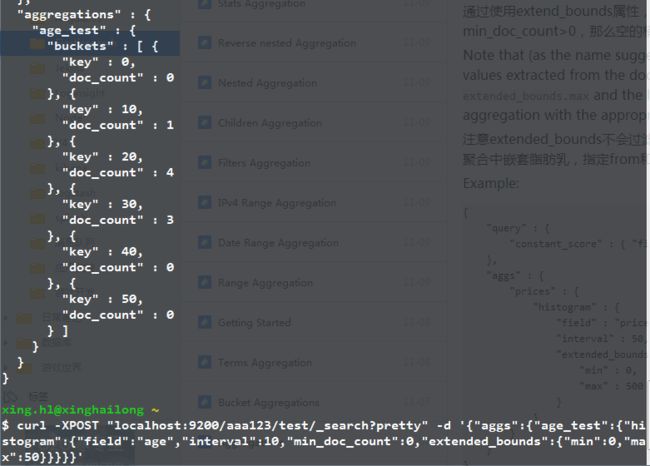Open the Reverse nested Aggregation note
The height and width of the screenshot is (466, 650).
[x=287, y=43]
